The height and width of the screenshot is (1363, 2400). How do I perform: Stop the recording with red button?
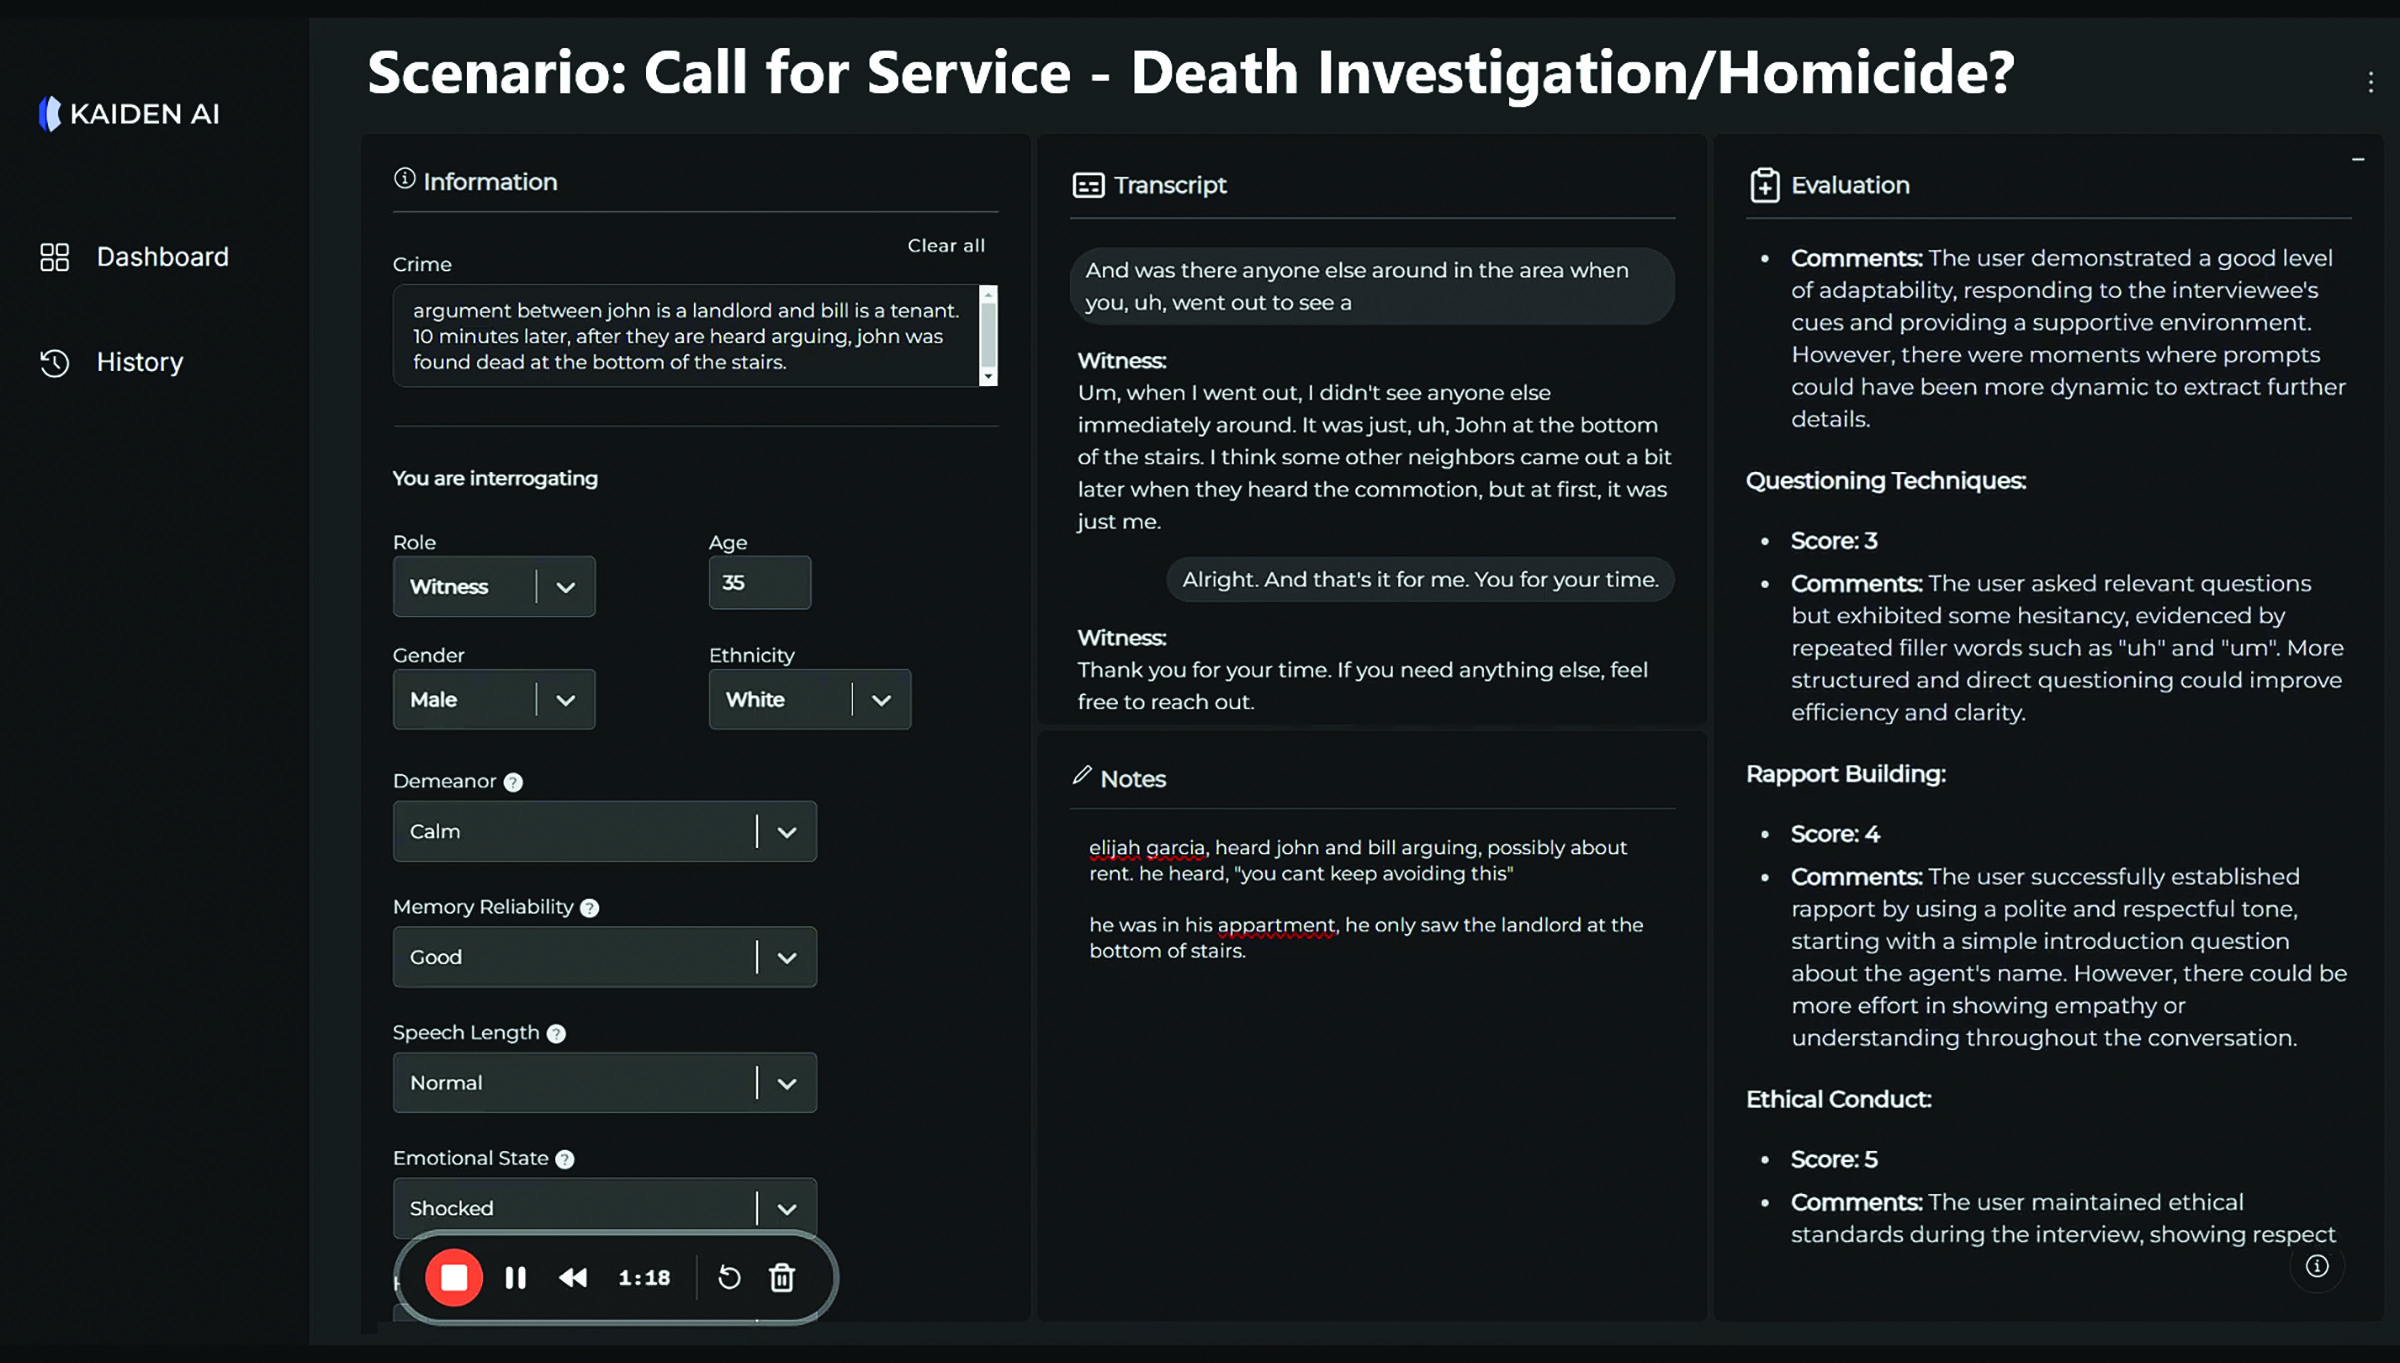point(454,1277)
